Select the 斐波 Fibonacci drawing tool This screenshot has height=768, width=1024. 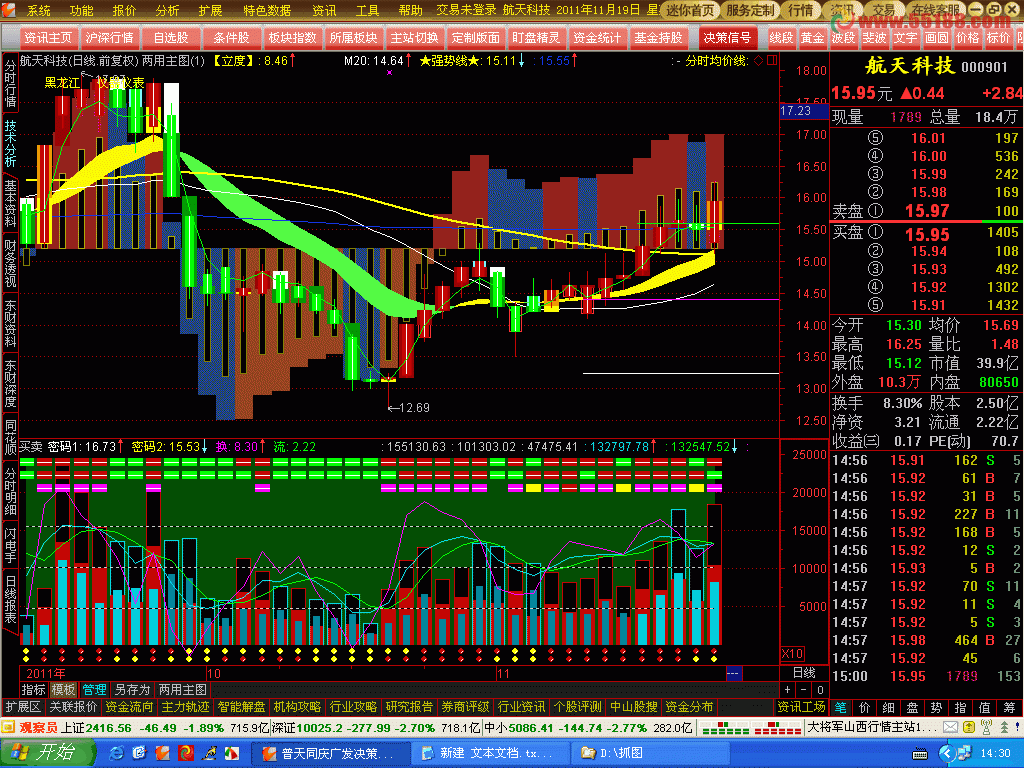pos(874,38)
